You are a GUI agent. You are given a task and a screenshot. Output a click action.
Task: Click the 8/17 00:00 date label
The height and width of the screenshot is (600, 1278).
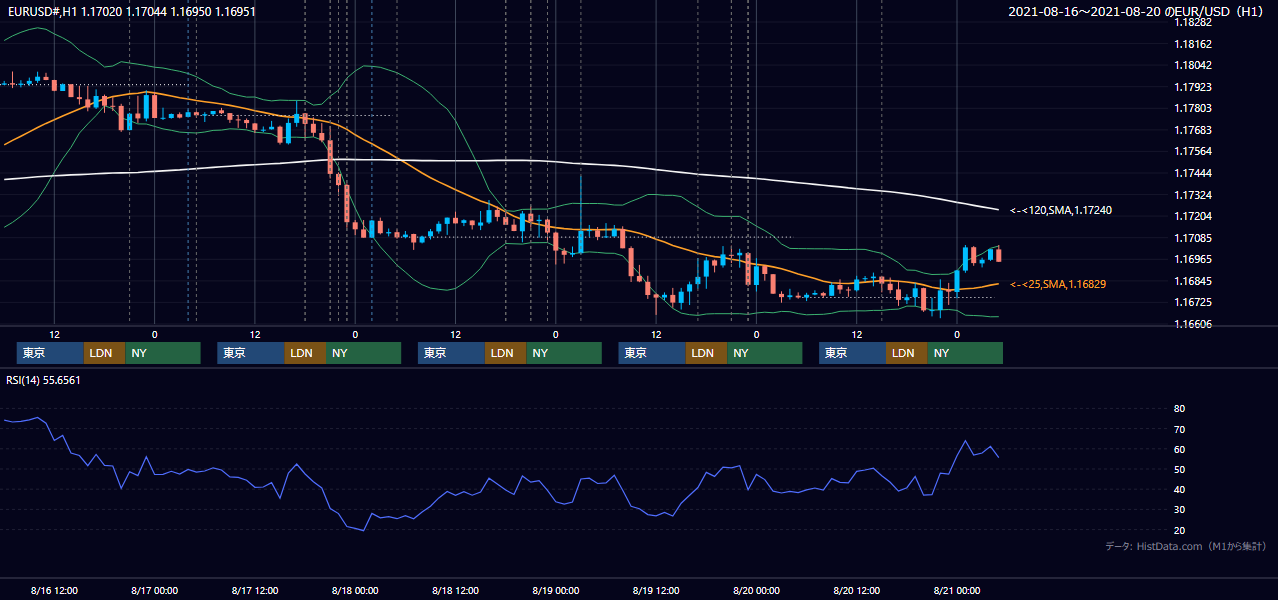[x=155, y=591]
